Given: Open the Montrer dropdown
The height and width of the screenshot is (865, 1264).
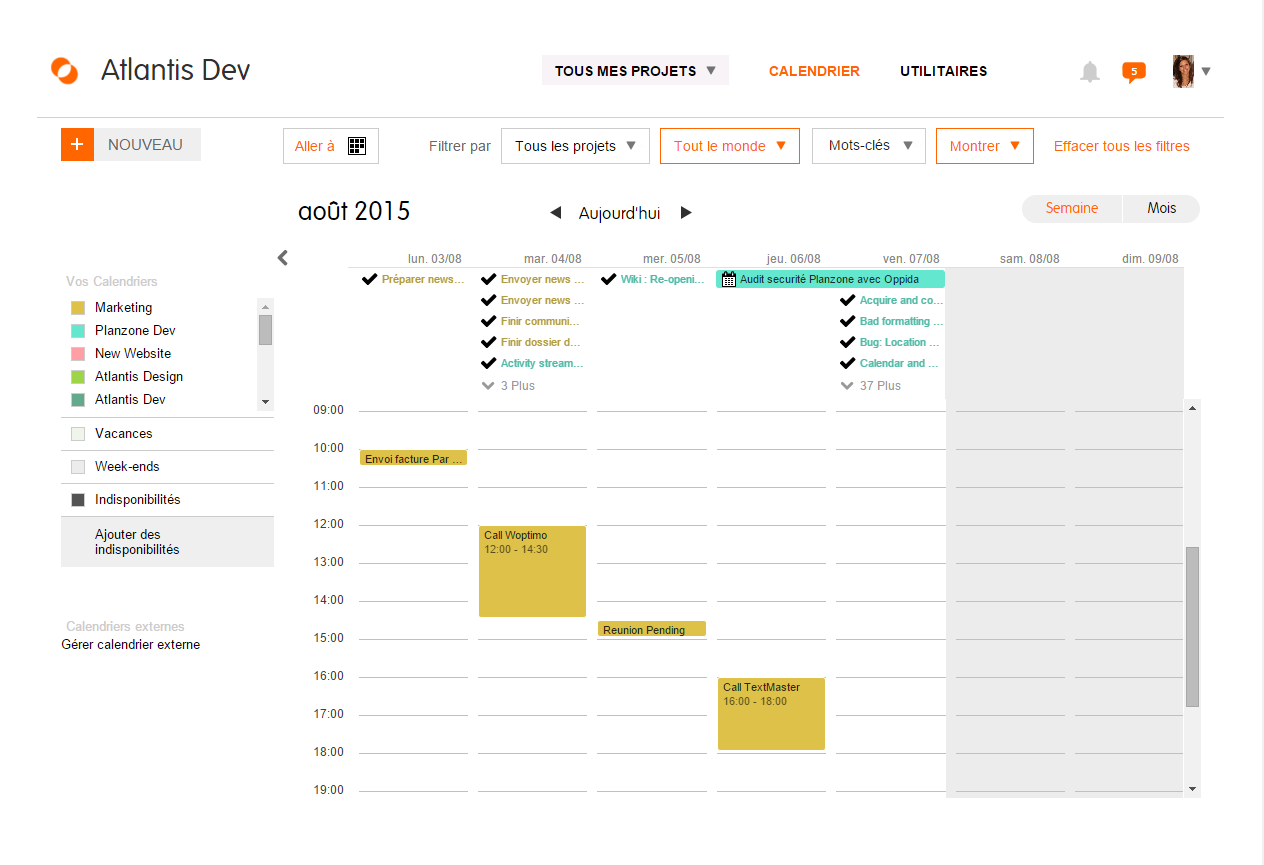Looking at the screenshot, I should pos(984,146).
